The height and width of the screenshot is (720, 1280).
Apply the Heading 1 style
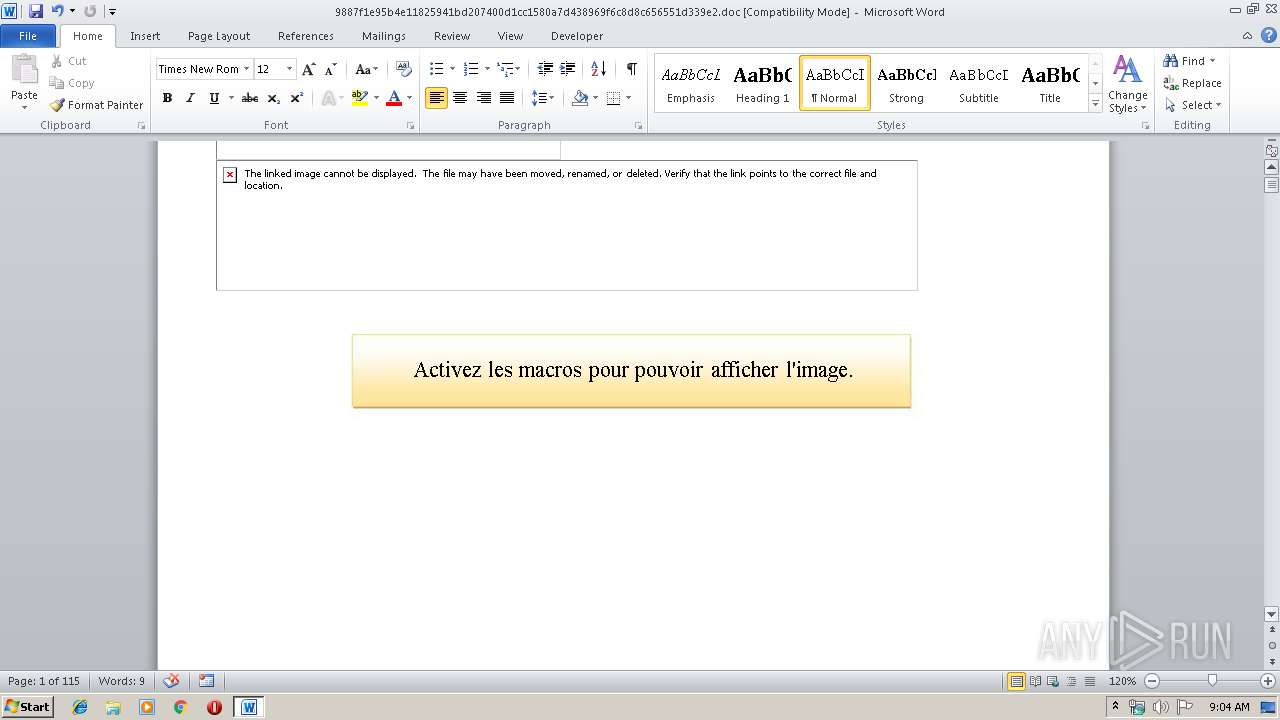(762, 83)
